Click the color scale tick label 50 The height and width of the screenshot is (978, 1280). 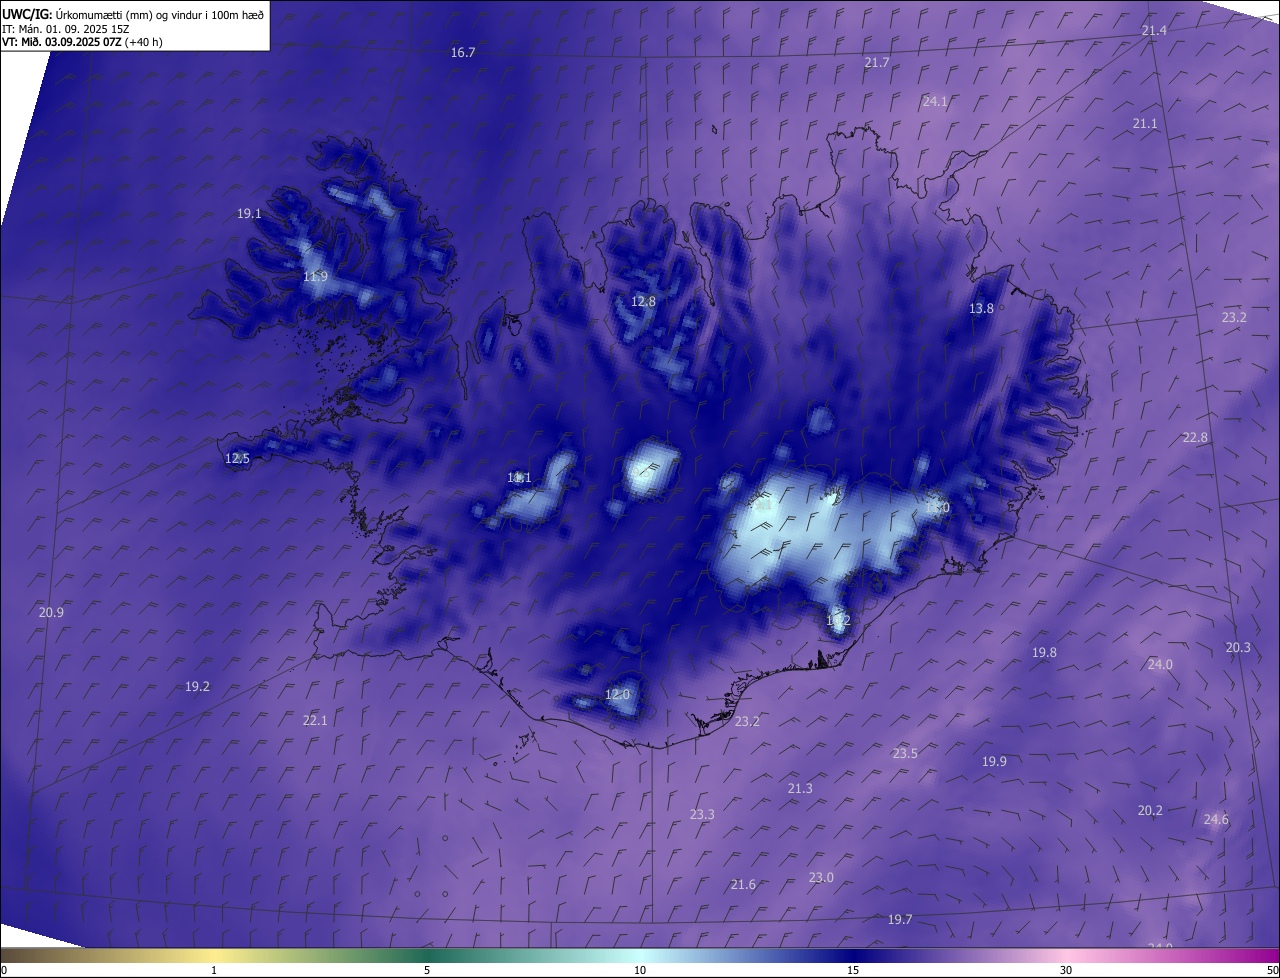coord(1272,971)
